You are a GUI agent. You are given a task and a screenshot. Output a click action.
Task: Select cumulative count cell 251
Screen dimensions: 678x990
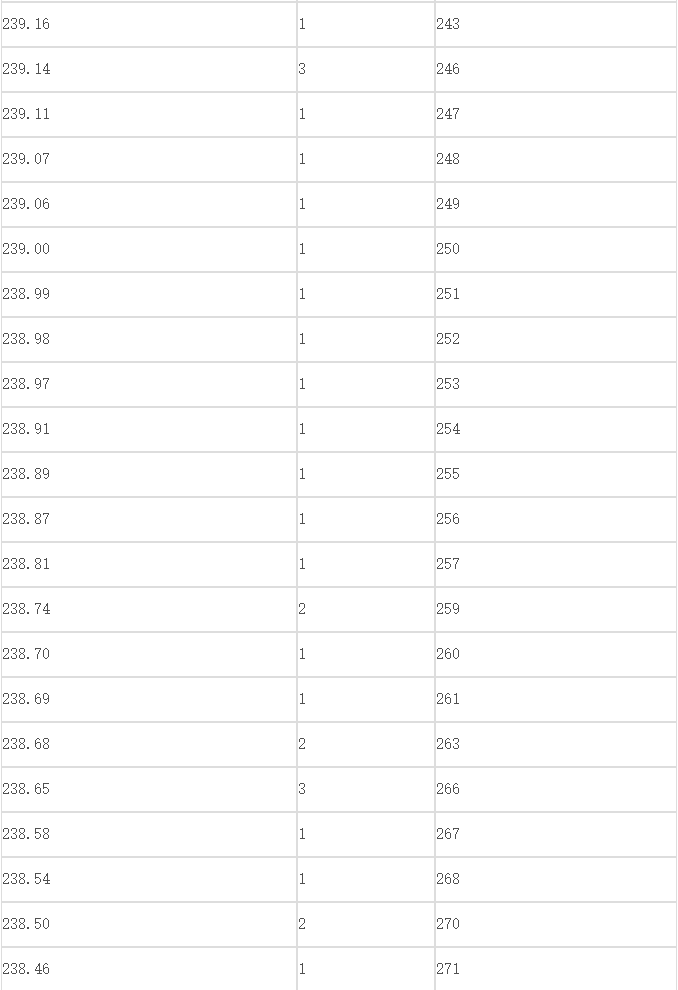pos(556,294)
